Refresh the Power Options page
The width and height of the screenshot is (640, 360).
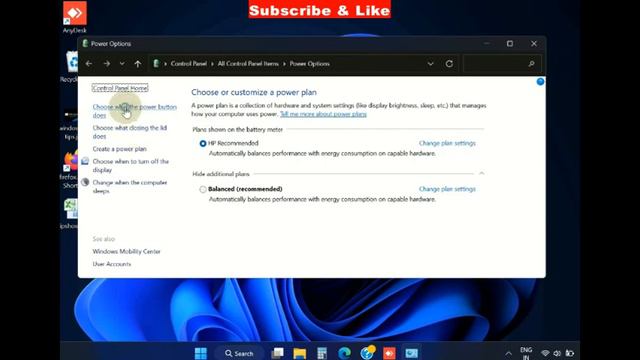(x=449, y=64)
